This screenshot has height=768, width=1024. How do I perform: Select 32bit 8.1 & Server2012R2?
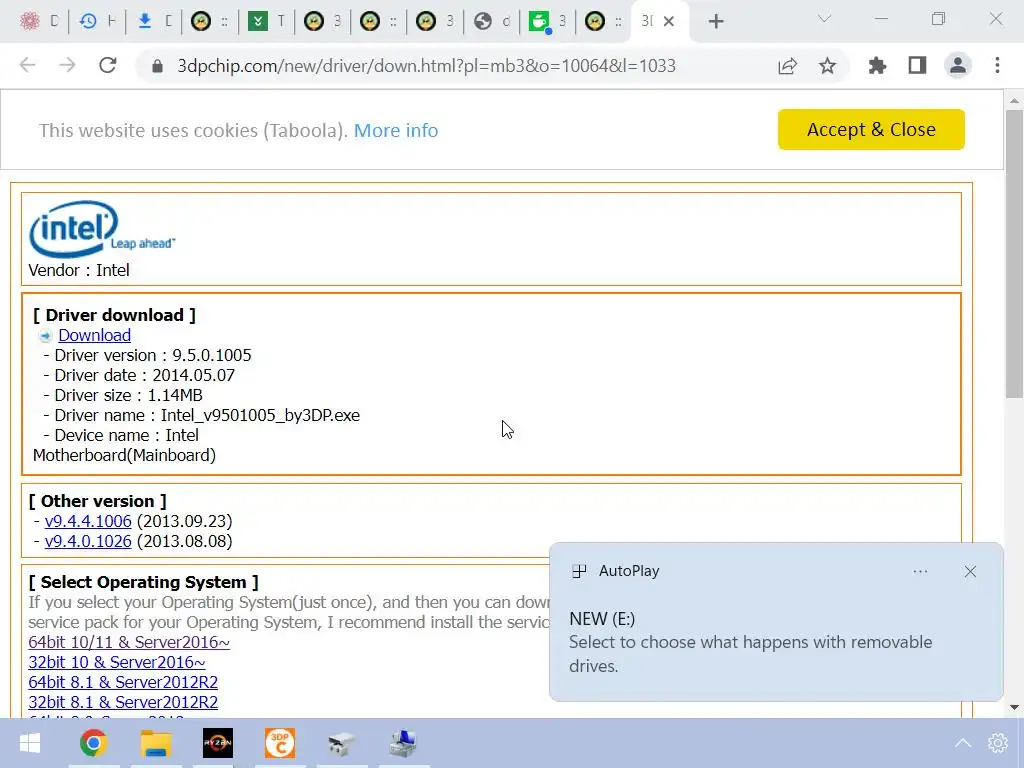point(123,702)
